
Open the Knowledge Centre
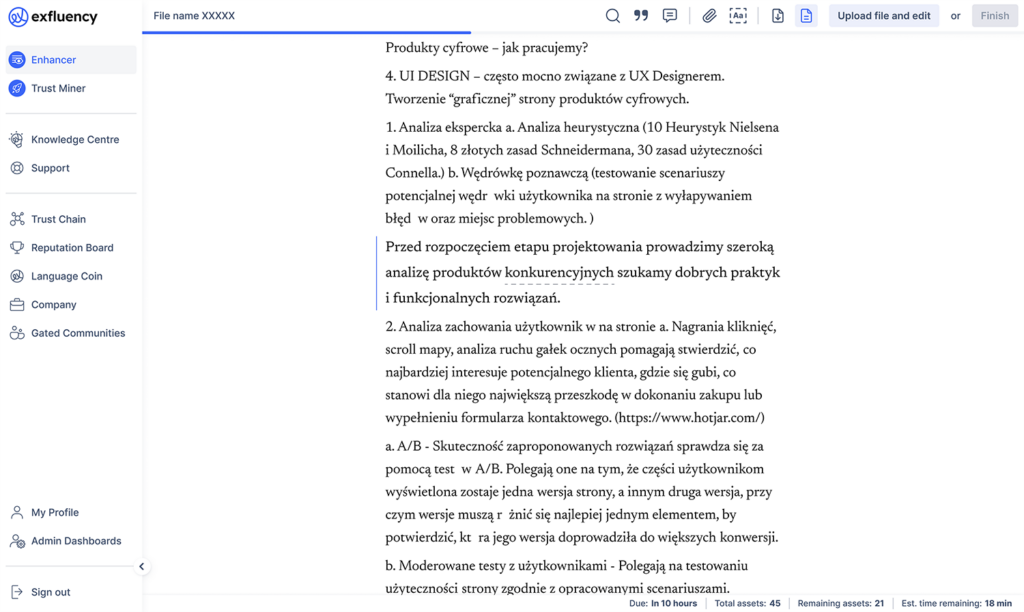74,140
